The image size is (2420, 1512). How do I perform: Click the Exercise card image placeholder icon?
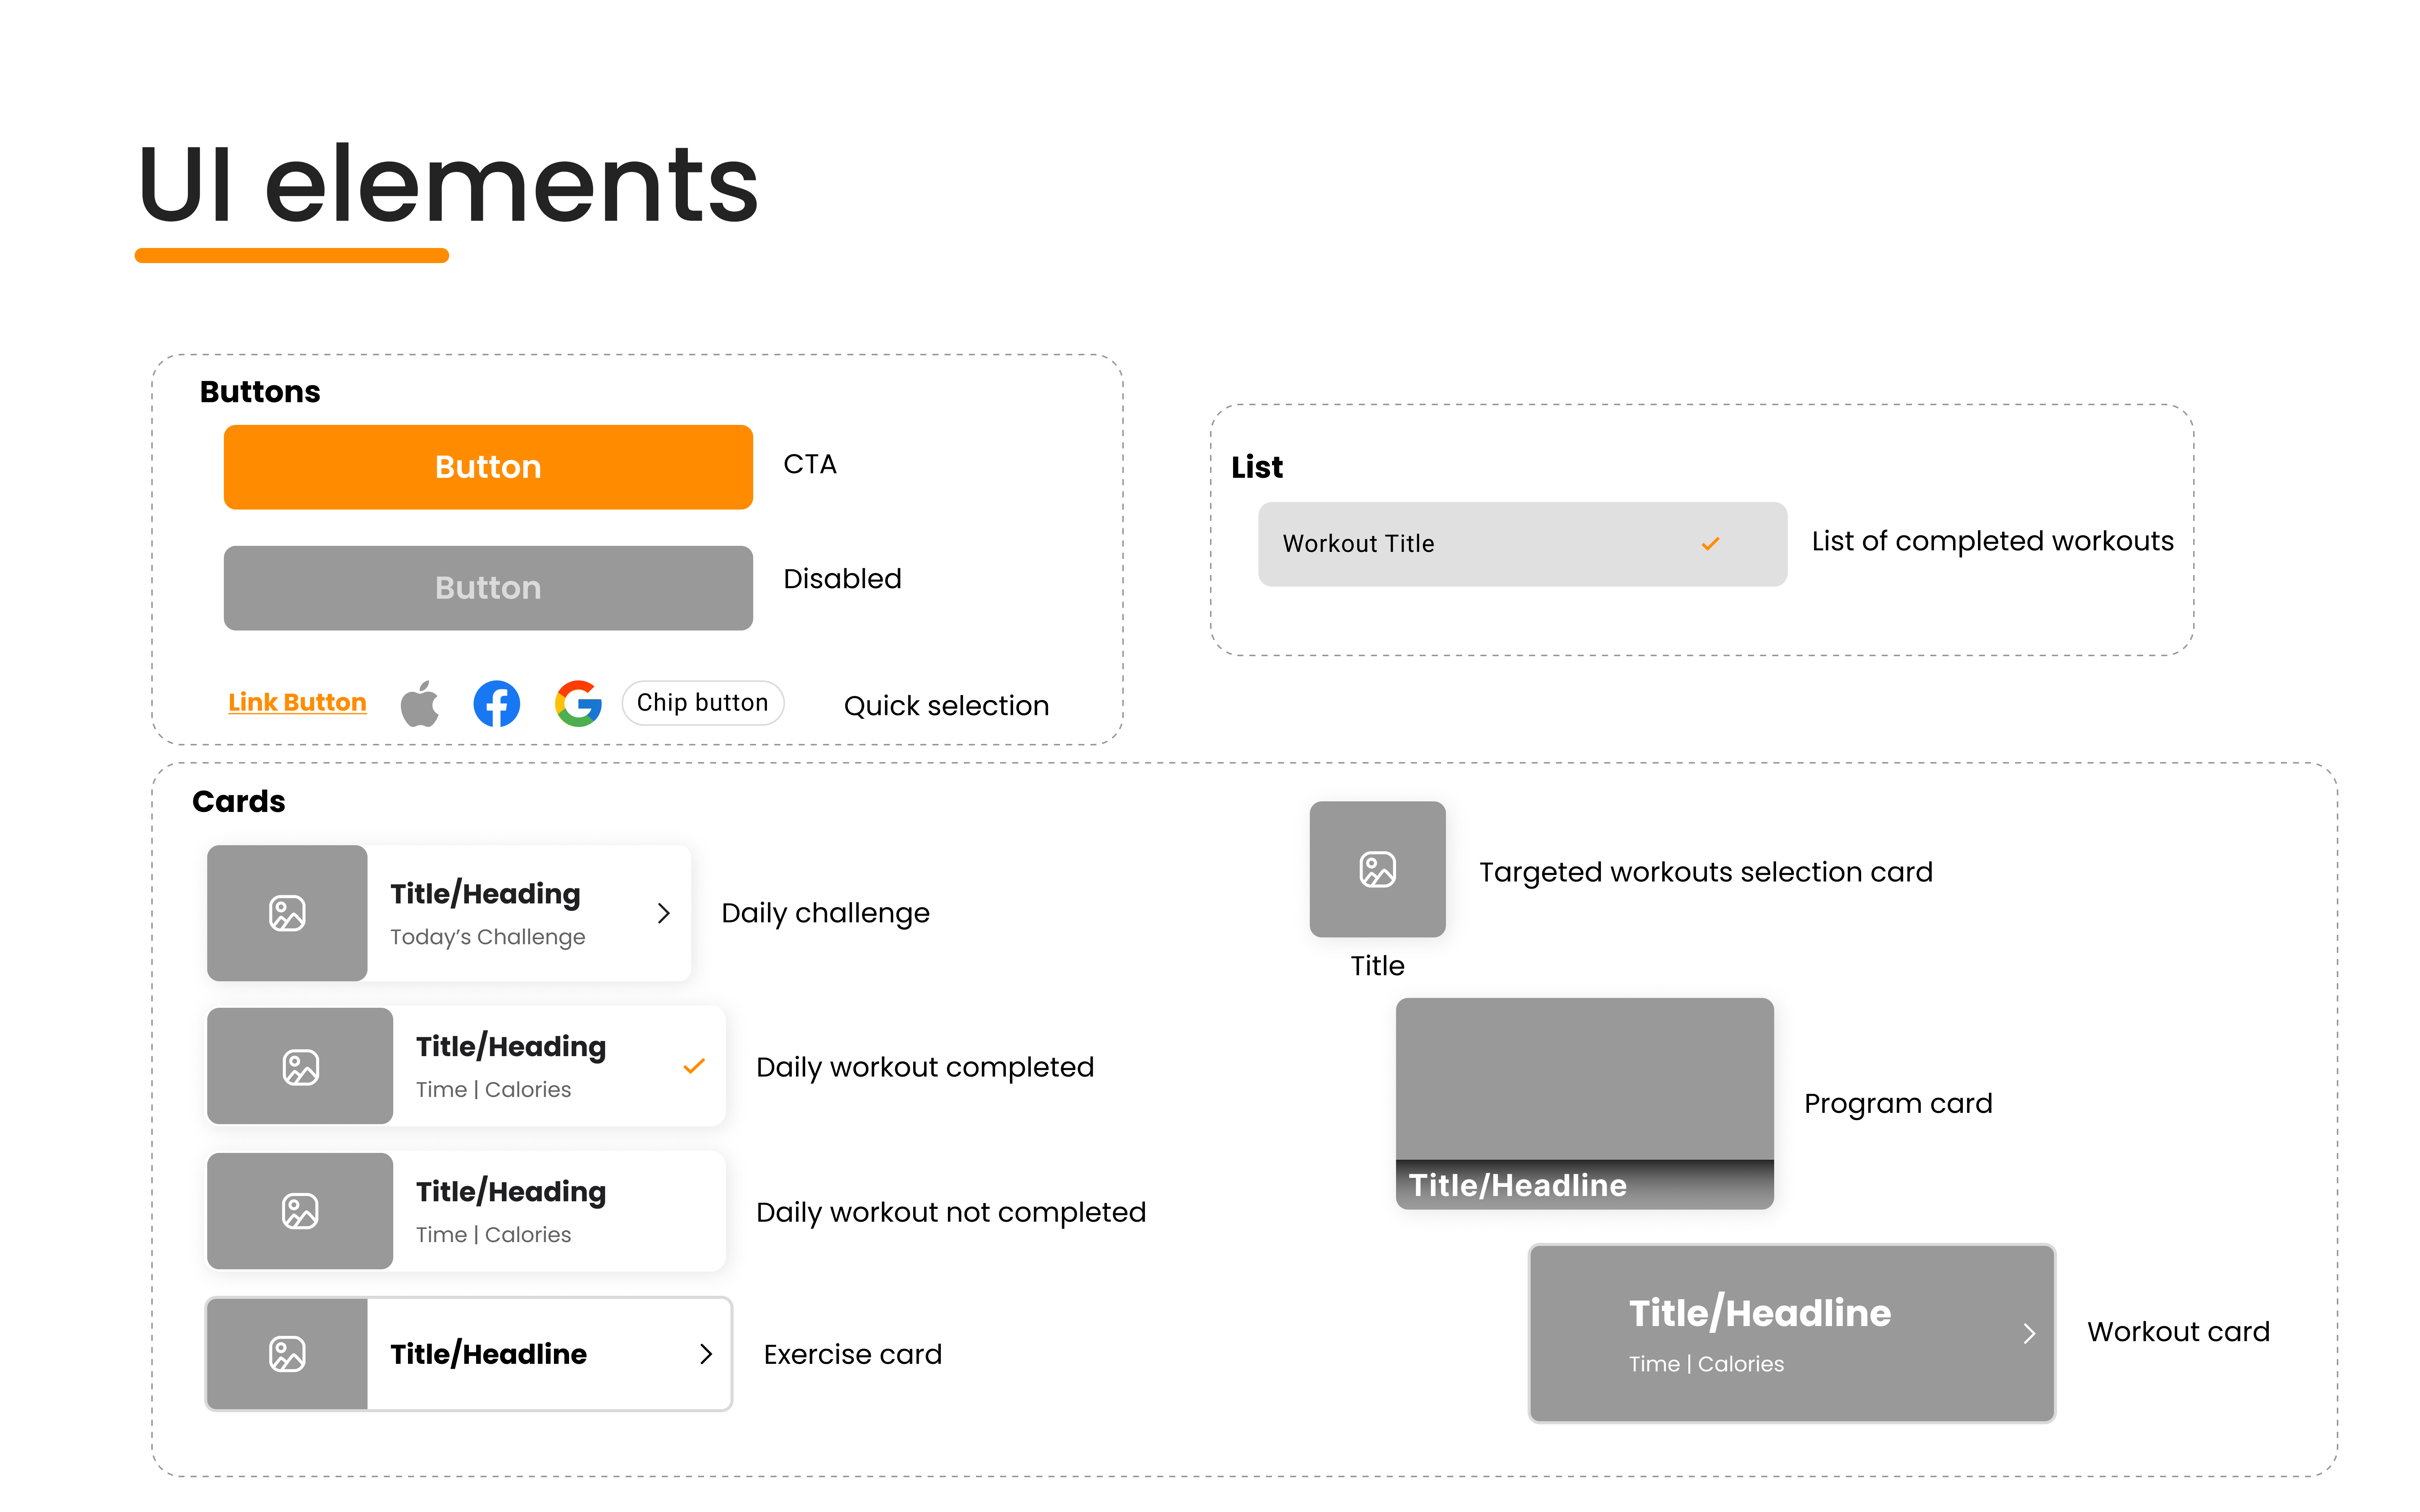point(287,1354)
